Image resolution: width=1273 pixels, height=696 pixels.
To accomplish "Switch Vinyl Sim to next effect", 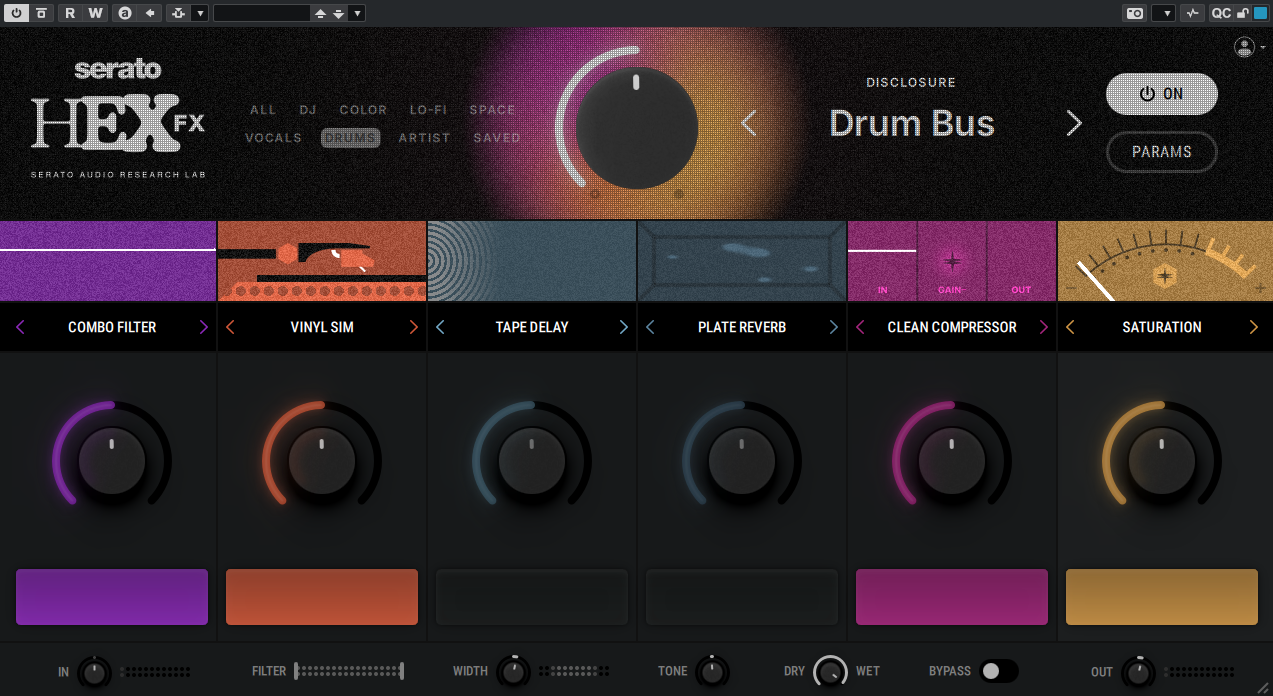I will 414,327.
